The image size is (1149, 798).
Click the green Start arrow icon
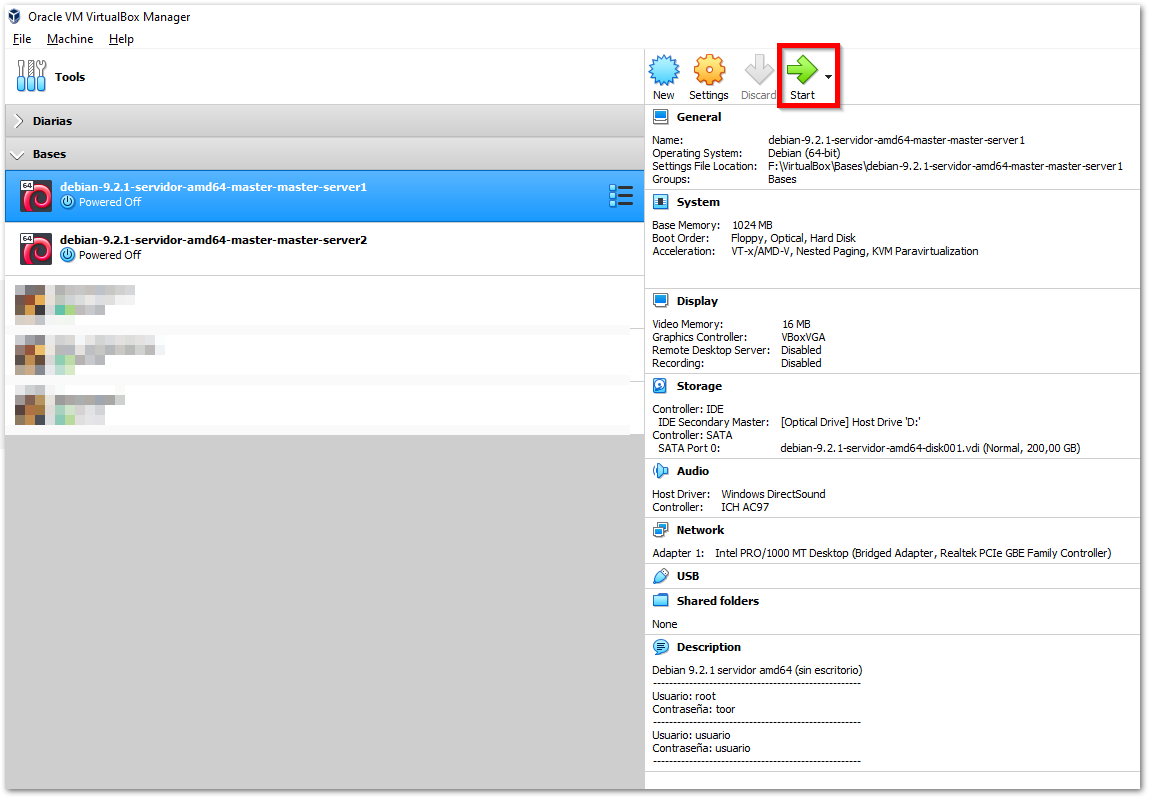tap(801, 70)
